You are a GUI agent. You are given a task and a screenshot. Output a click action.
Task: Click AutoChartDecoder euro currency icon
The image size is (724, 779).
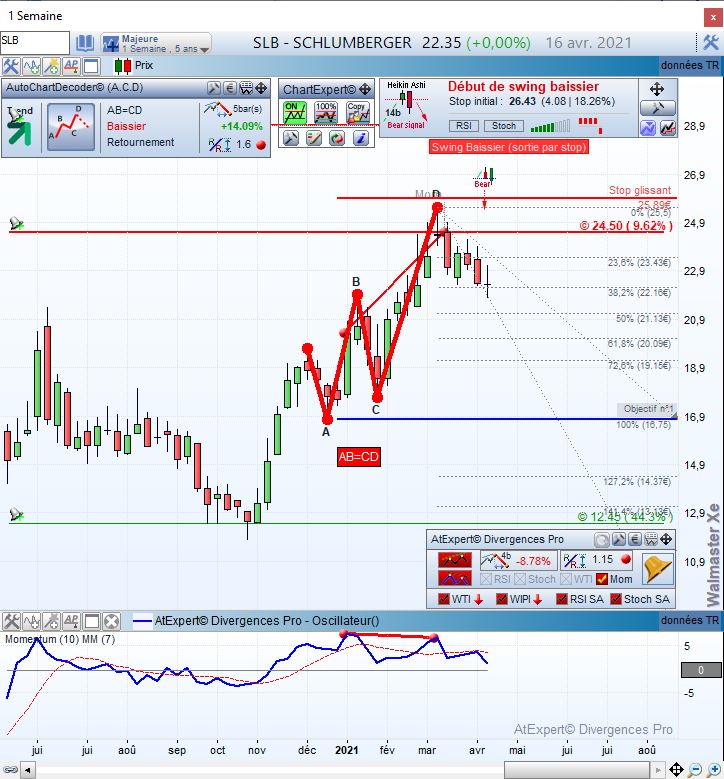click(230, 88)
